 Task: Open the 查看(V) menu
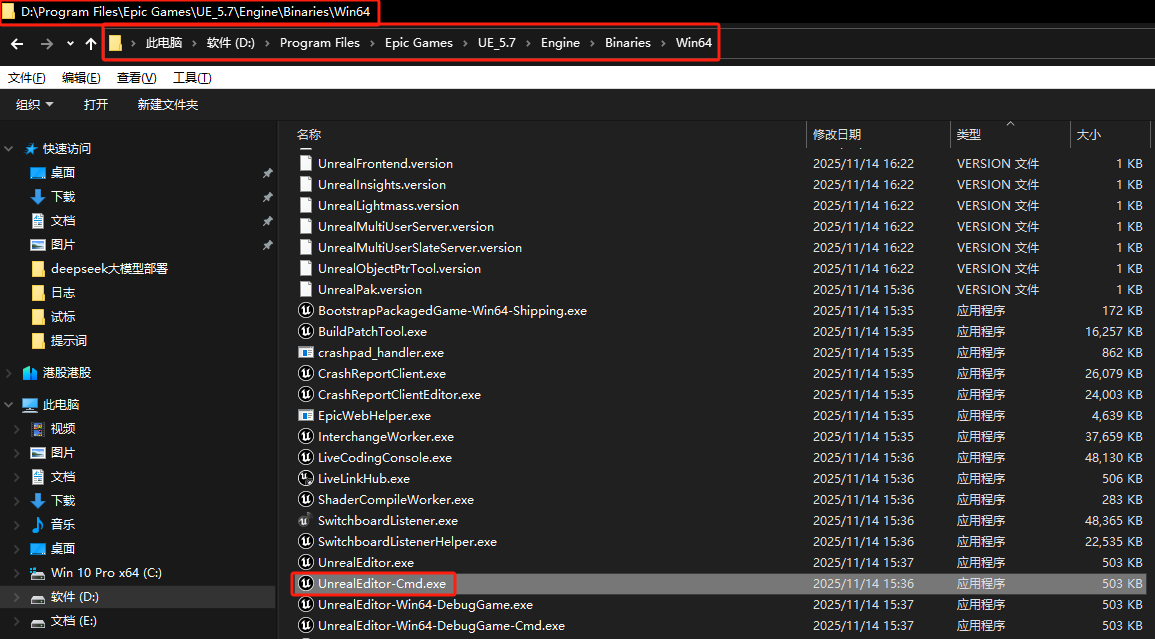(x=136, y=78)
